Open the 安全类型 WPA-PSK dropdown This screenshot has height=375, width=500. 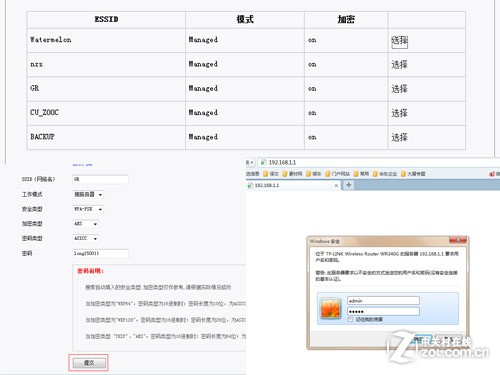point(88,209)
